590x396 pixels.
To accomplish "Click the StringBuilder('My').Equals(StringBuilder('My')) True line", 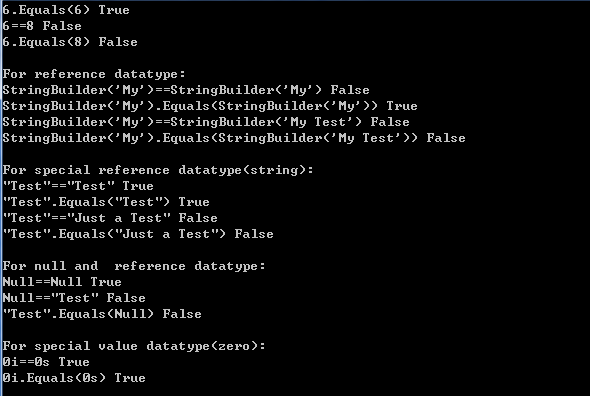I will point(210,106).
